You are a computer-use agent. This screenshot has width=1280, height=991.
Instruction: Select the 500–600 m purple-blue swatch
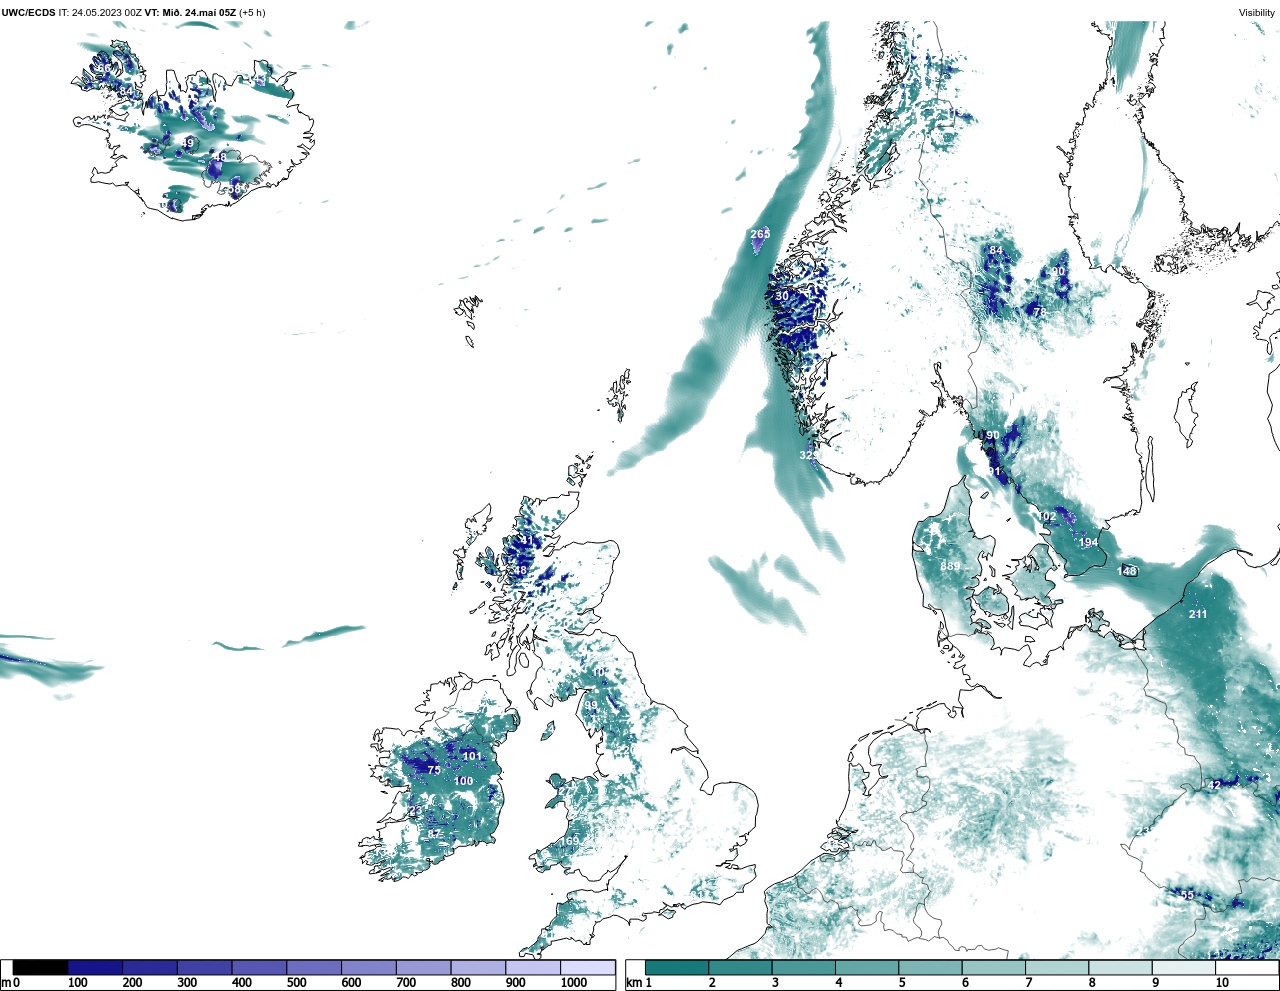click(314, 967)
